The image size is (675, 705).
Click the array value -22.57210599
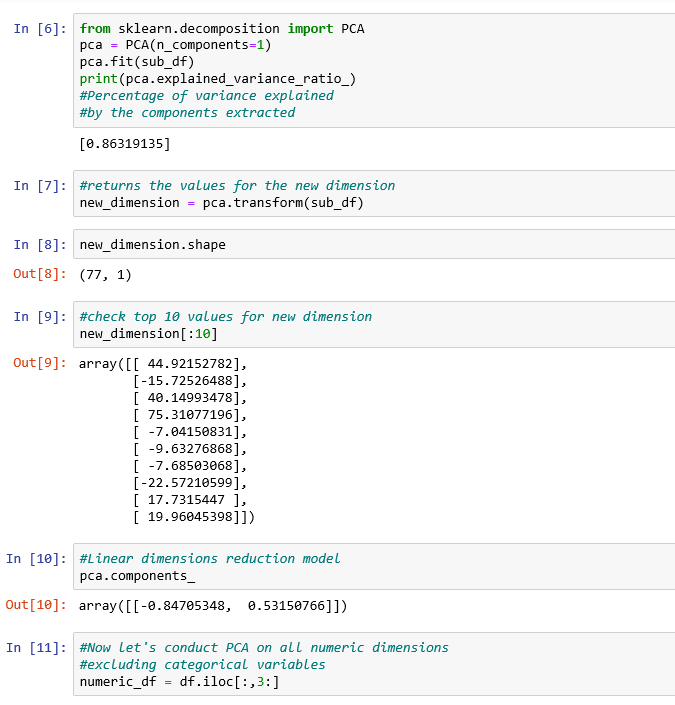(187, 483)
